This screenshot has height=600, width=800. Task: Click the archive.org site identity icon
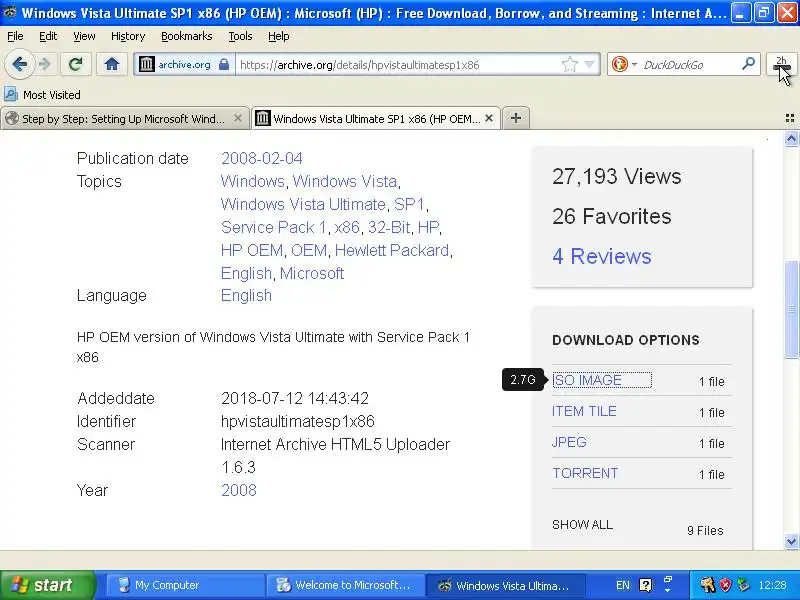pos(146,64)
